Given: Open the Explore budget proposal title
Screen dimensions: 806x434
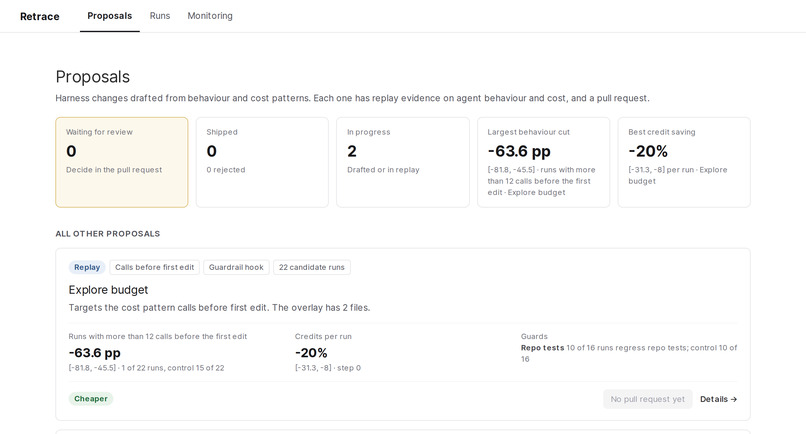Looking at the screenshot, I should click(x=108, y=290).
